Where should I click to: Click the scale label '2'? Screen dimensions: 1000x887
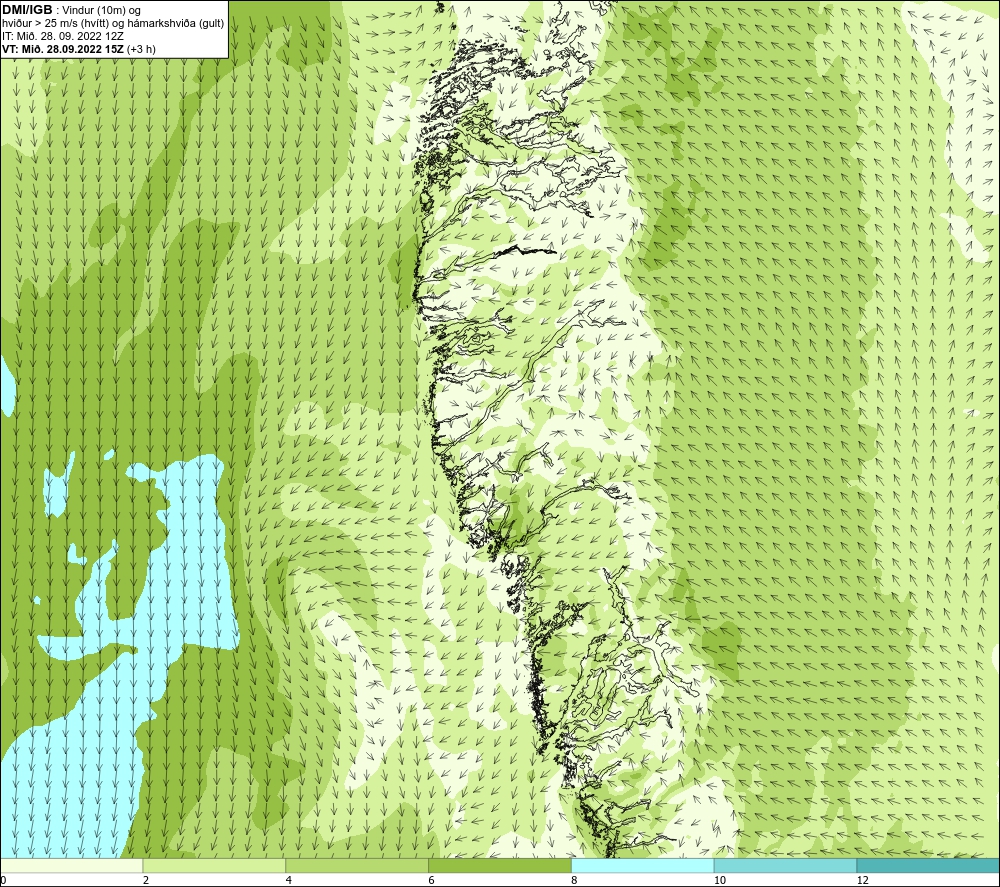tap(146, 880)
